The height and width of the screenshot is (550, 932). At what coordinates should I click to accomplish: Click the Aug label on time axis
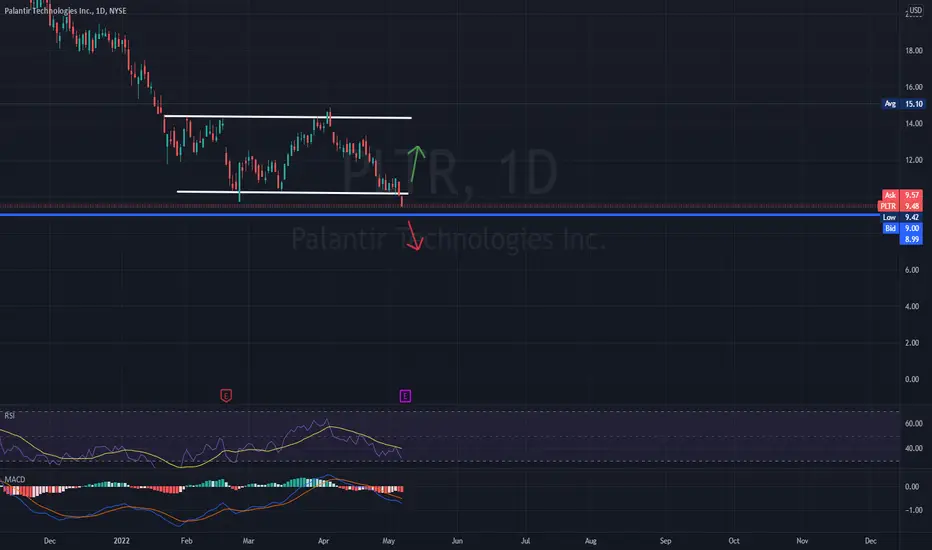click(590, 540)
